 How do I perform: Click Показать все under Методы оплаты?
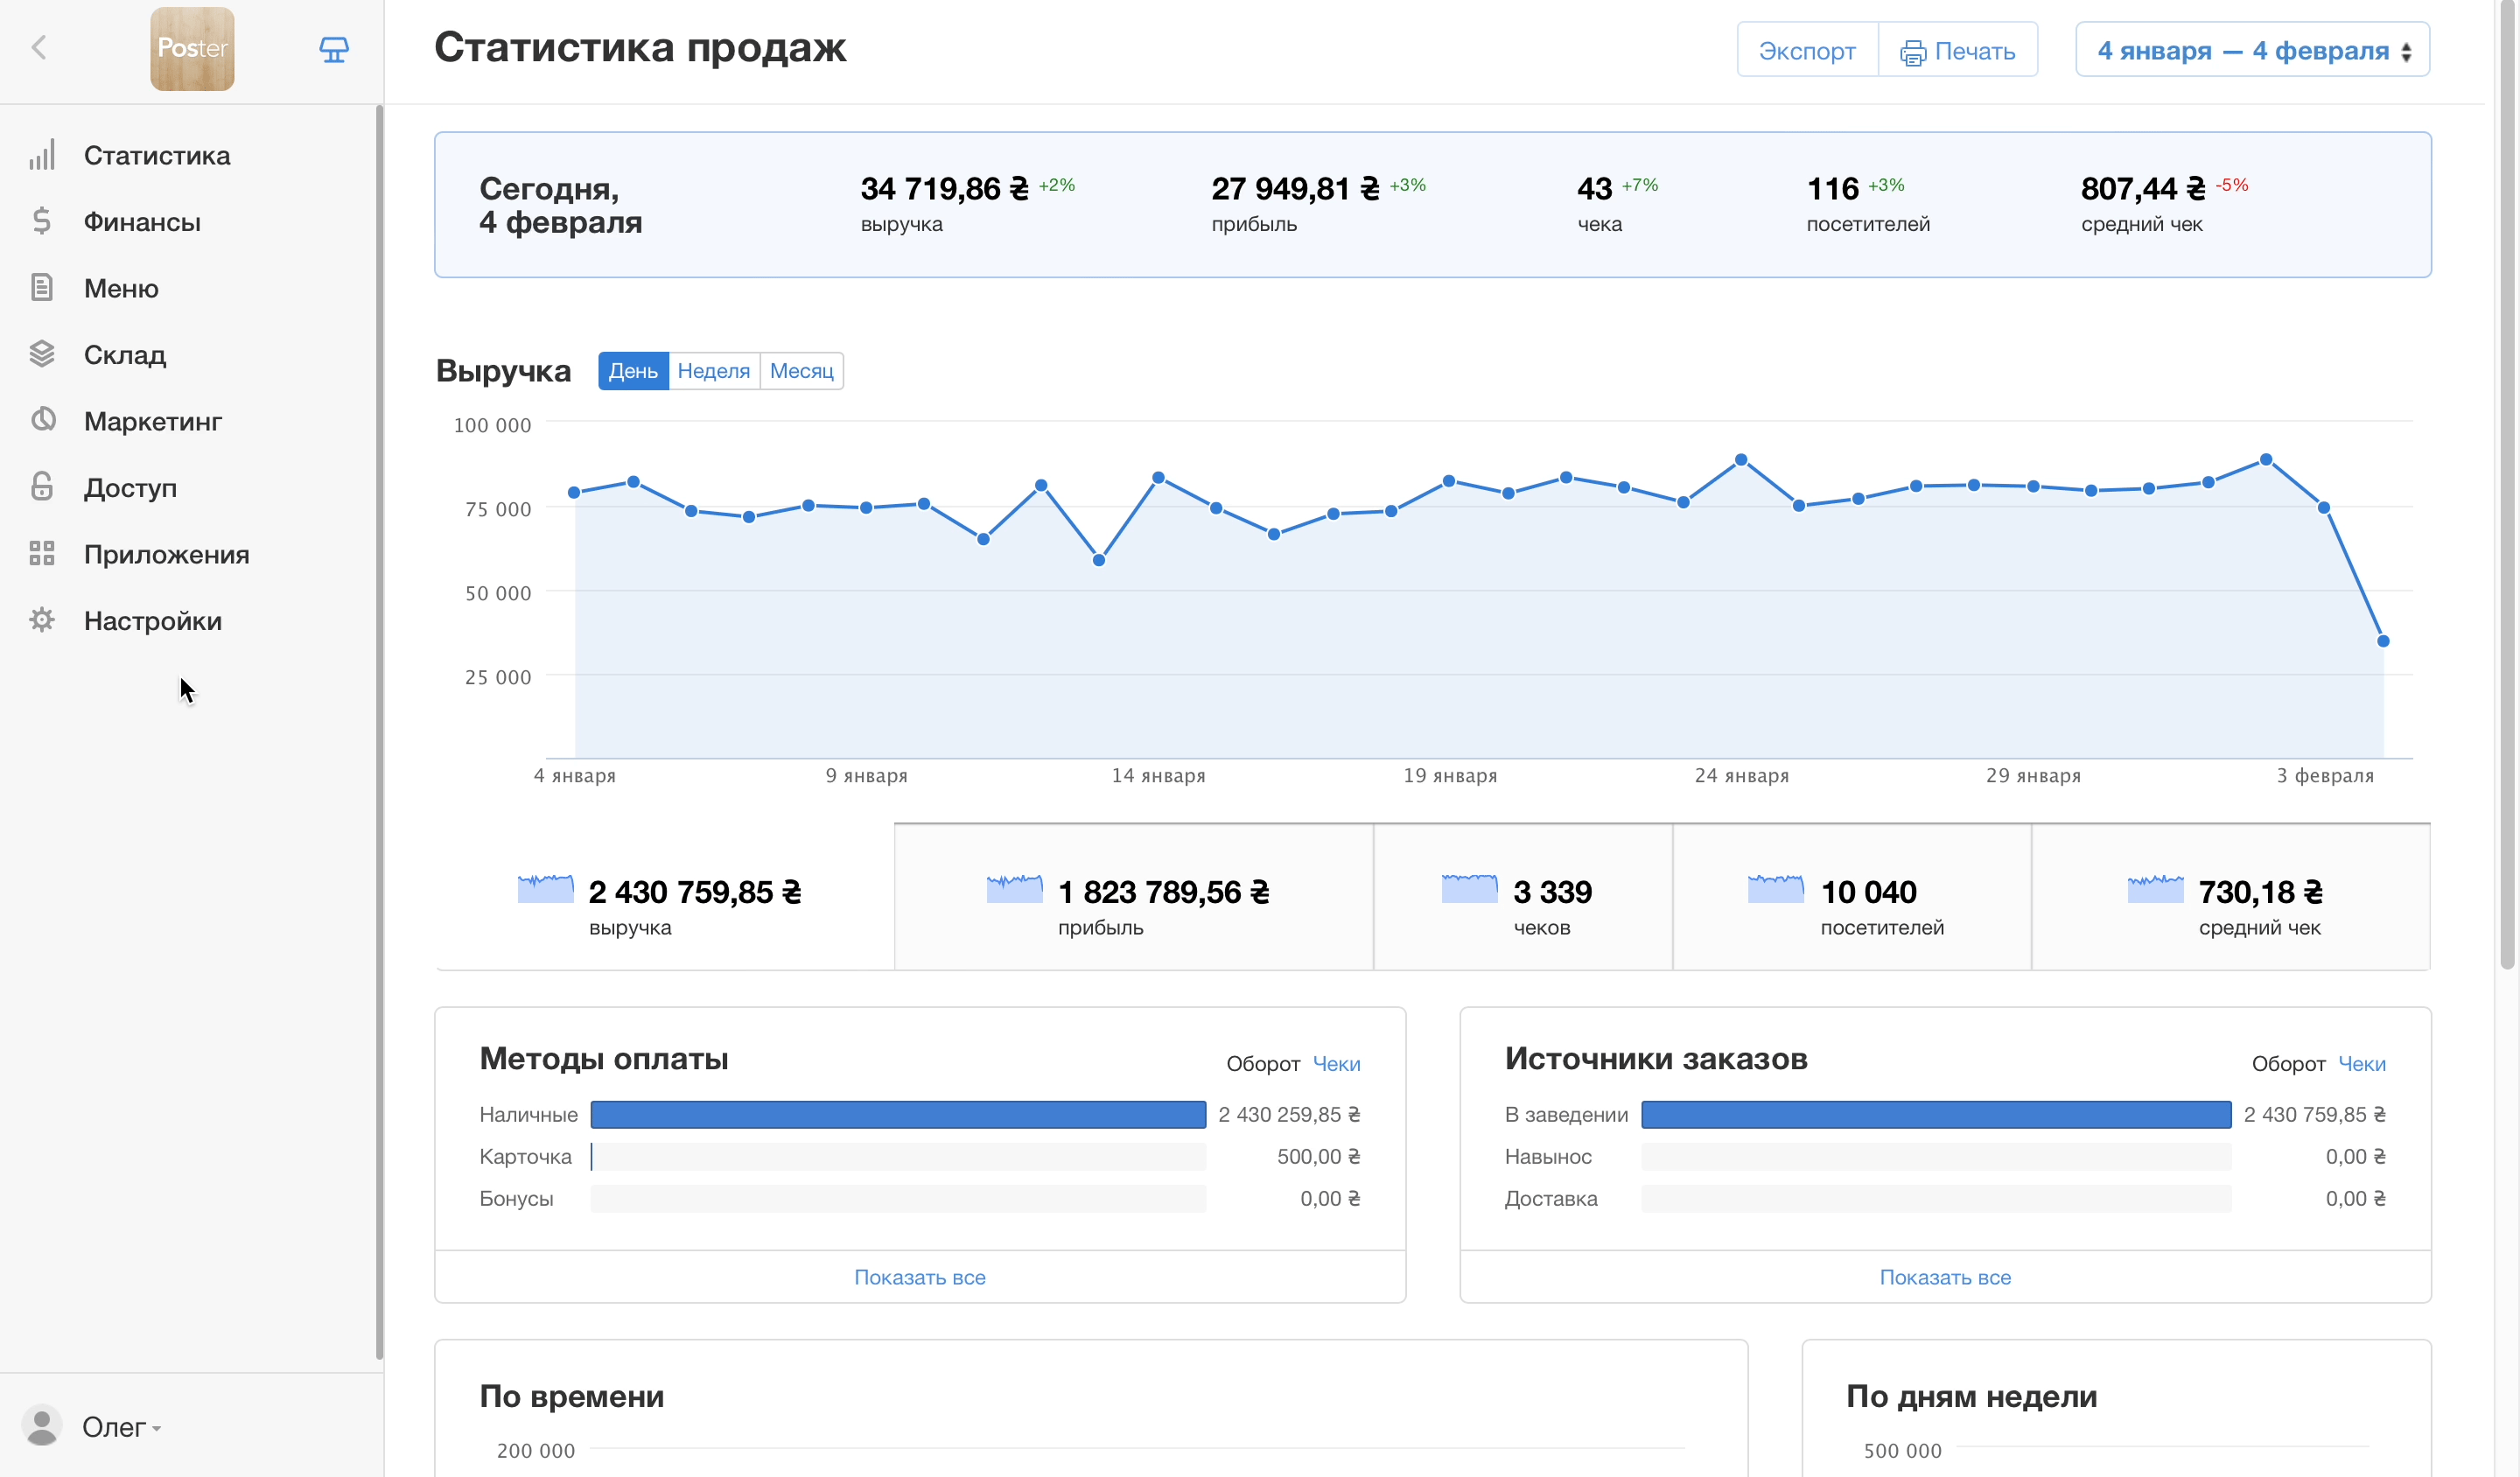pos(919,1277)
